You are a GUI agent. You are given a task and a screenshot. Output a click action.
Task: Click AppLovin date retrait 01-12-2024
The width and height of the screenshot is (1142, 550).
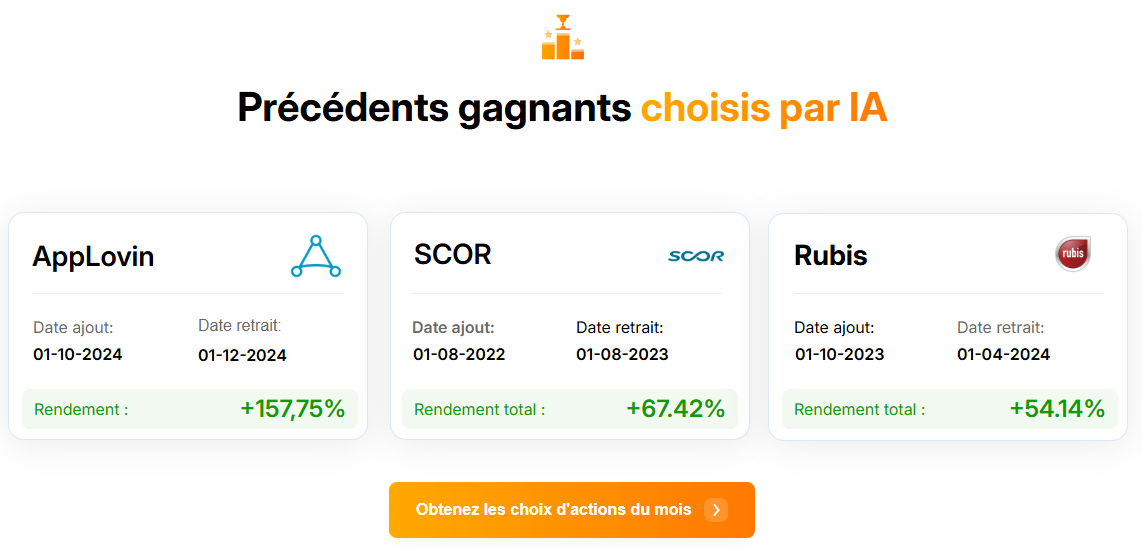pos(243,355)
